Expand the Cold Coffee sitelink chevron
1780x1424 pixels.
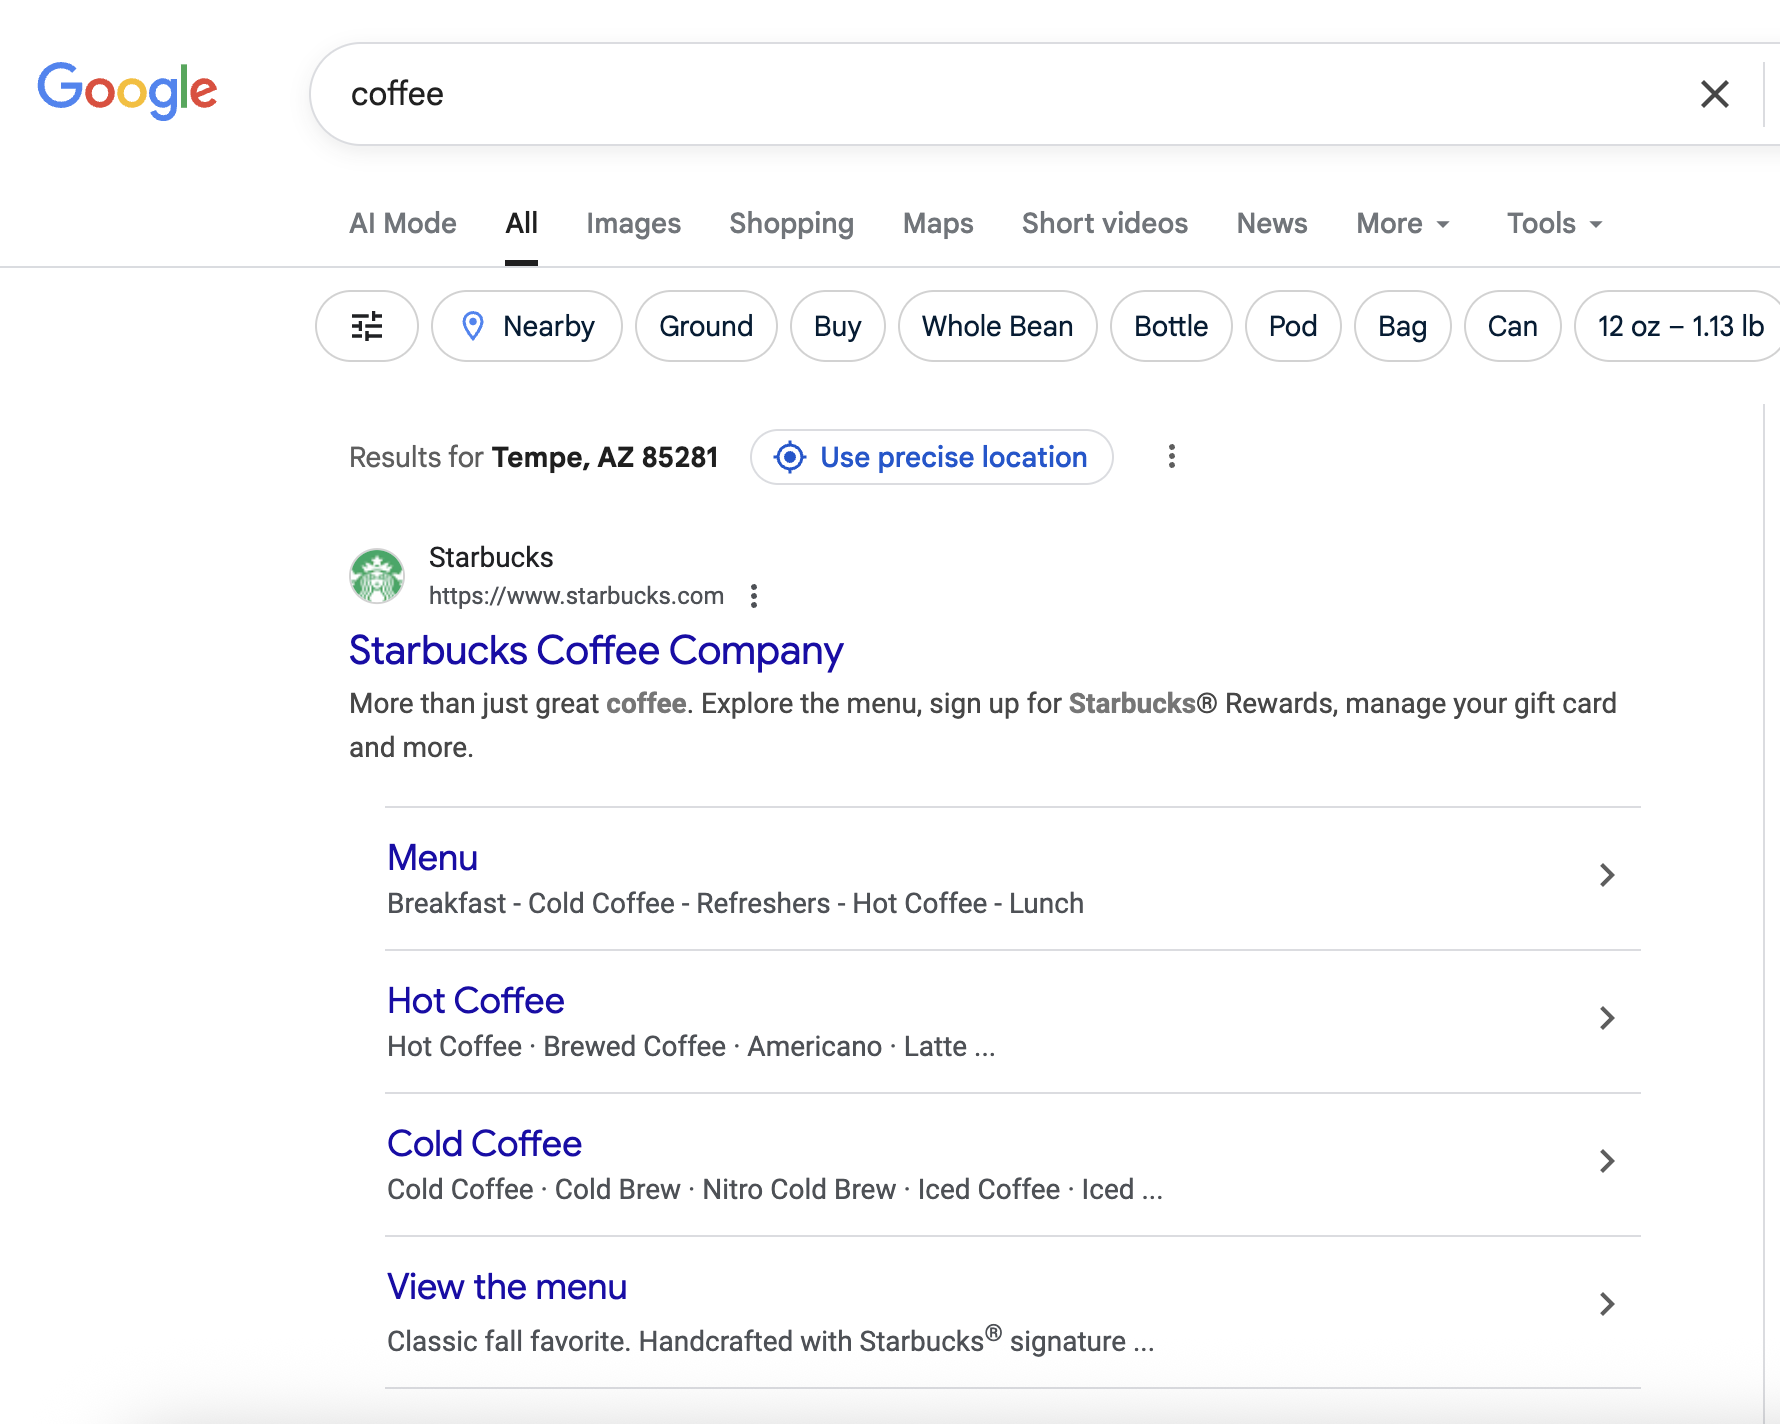(x=1607, y=1161)
